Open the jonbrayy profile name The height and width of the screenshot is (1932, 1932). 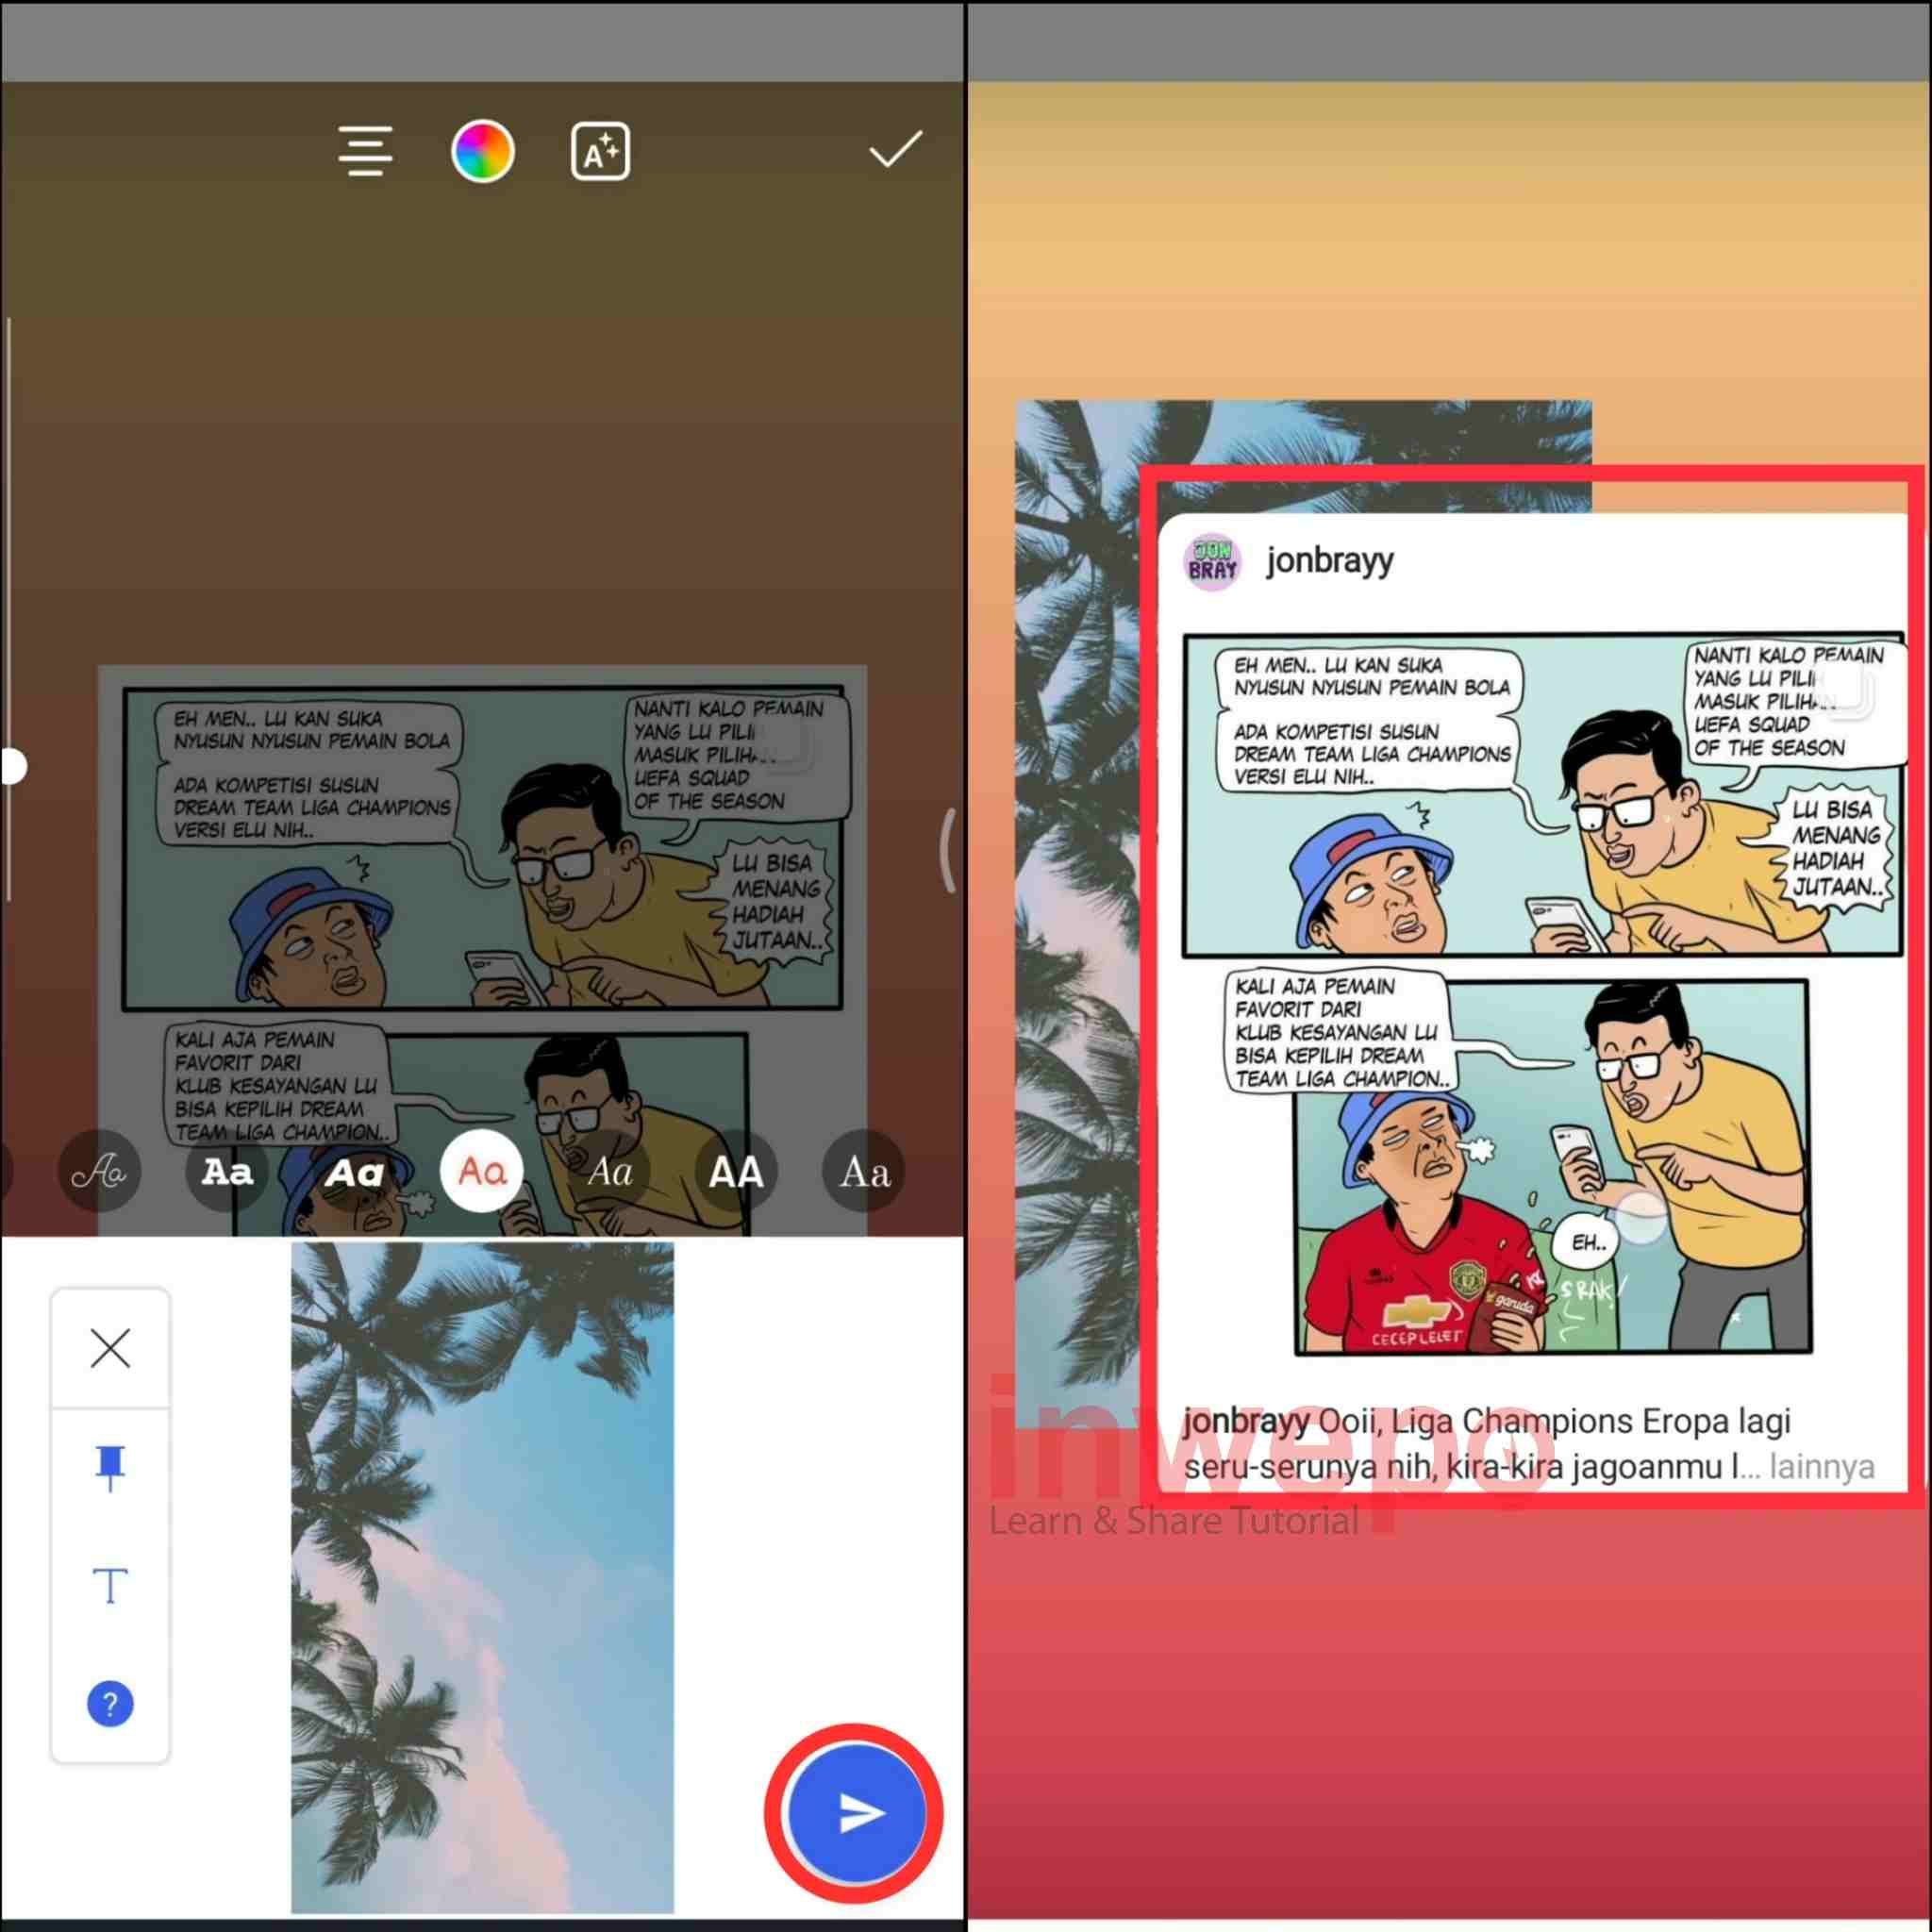tap(1329, 560)
